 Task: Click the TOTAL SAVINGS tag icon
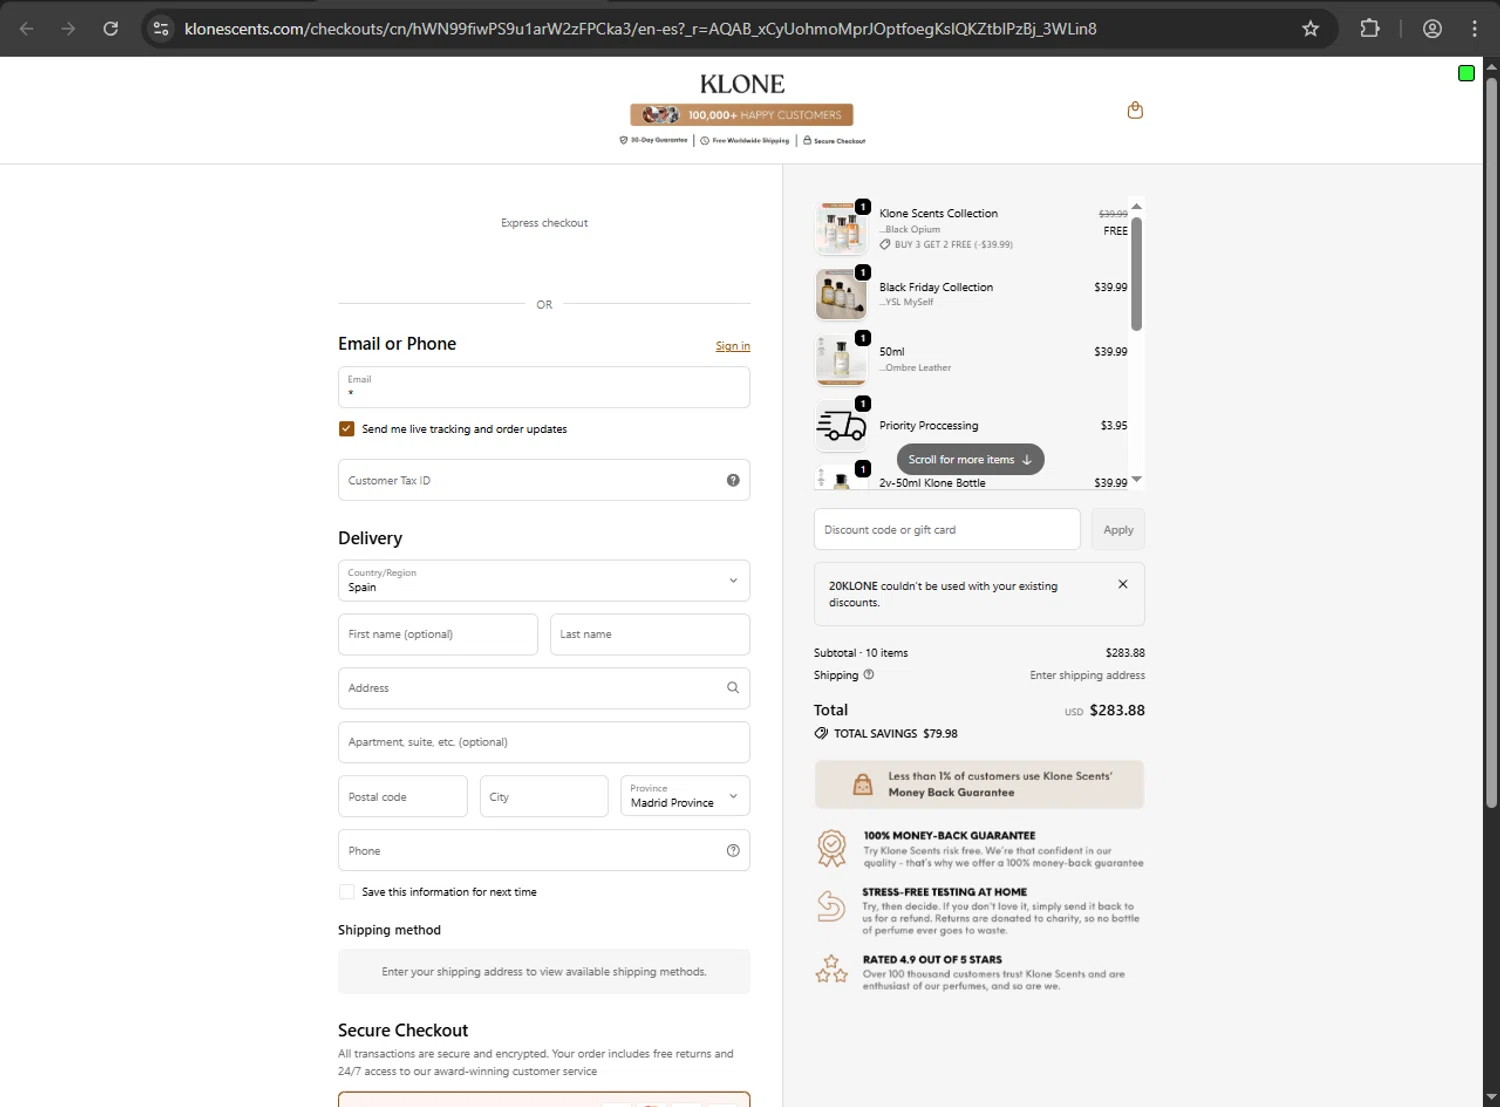click(821, 733)
